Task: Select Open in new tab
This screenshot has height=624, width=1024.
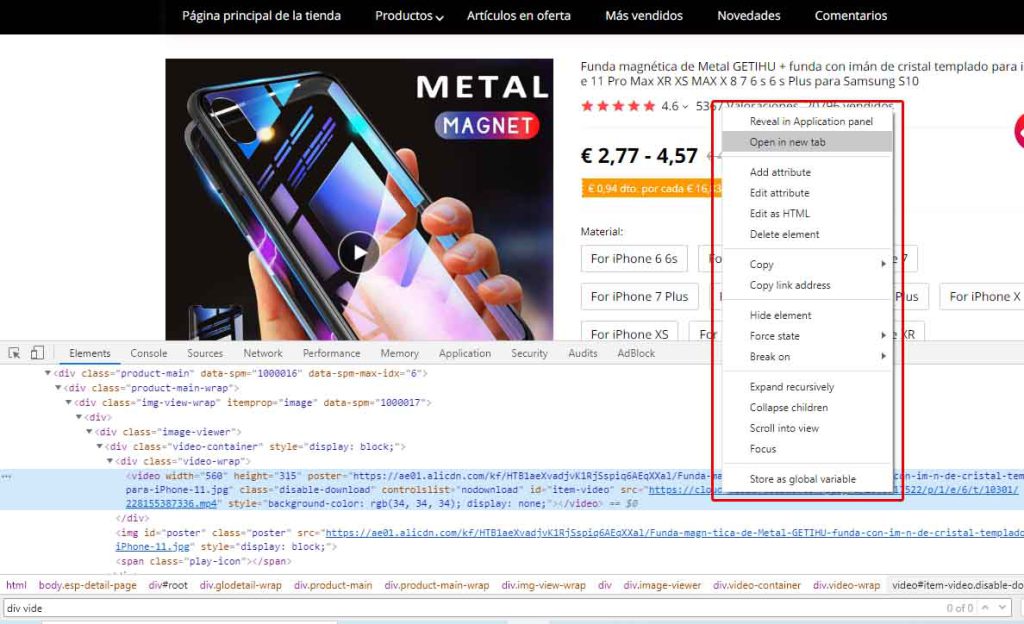Action: [x=807, y=142]
